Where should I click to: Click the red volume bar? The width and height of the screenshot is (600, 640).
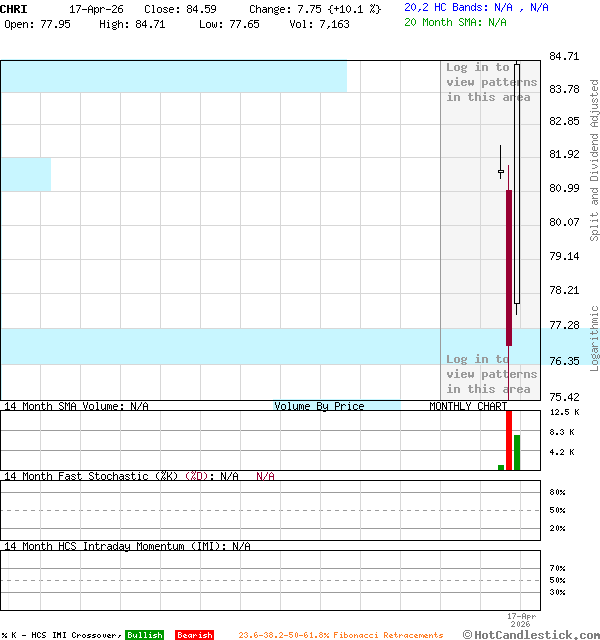pos(509,438)
